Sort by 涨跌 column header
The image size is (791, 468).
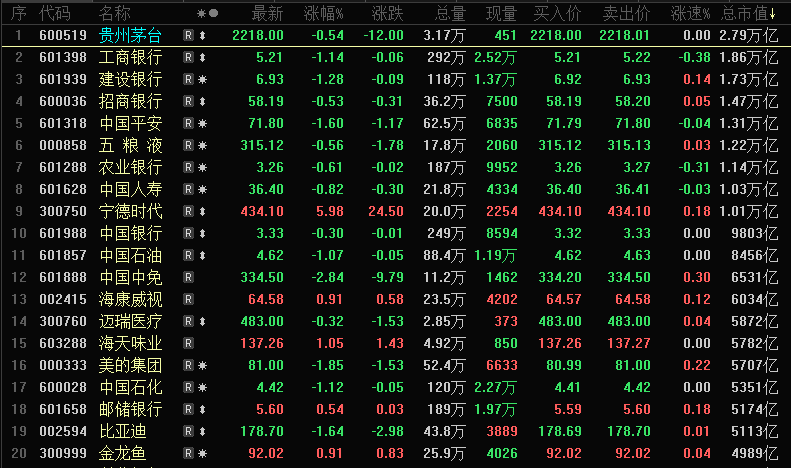[x=387, y=13]
